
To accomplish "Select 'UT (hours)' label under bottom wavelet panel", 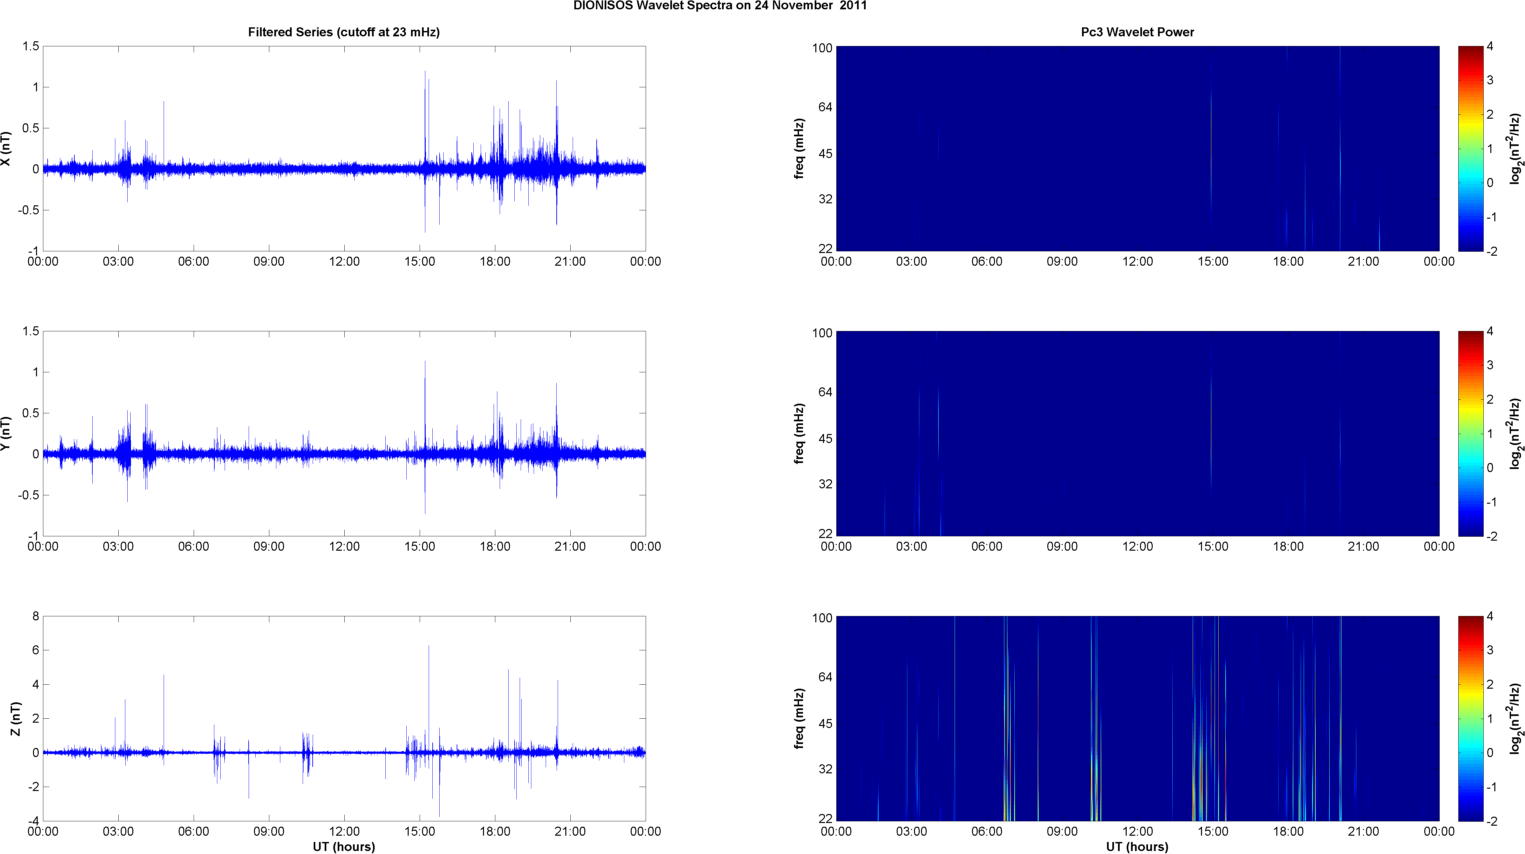I will pos(1137,846).
